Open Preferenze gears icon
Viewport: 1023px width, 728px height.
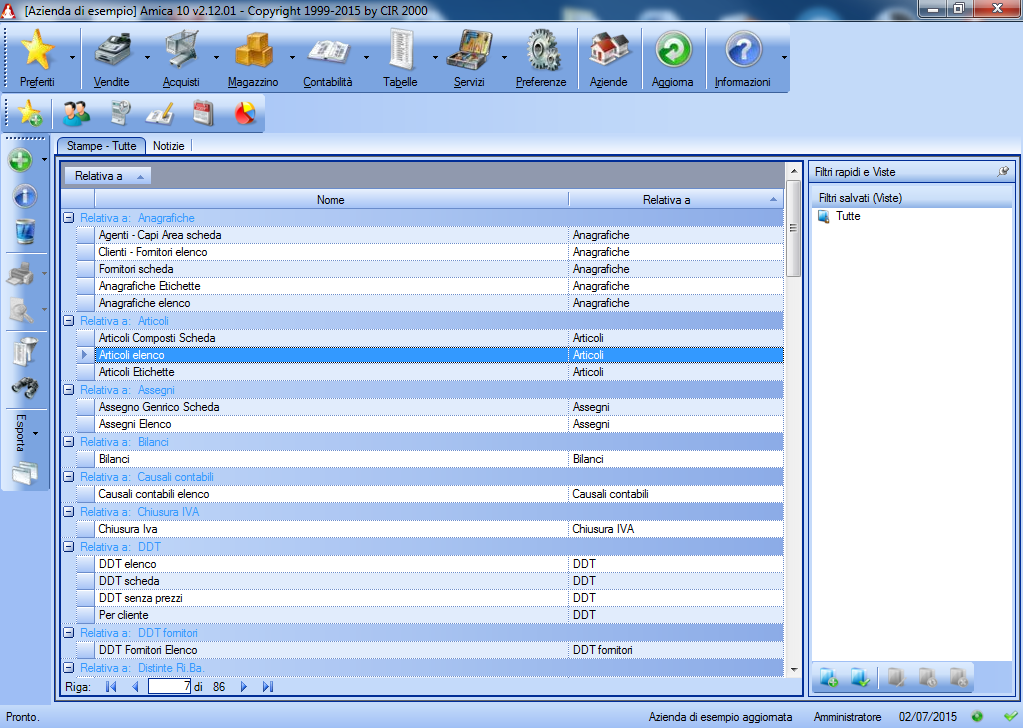542,50
